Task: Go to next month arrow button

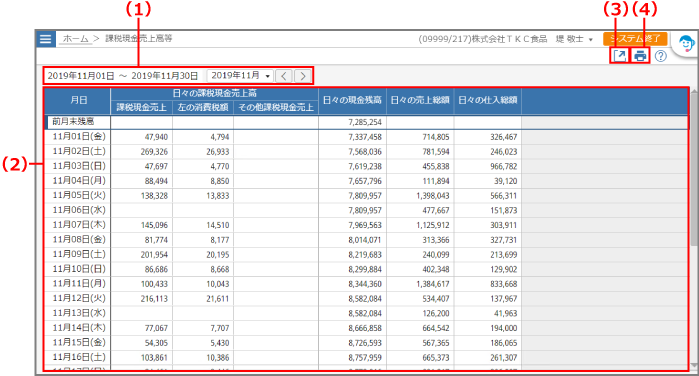Action: [303, 76]
